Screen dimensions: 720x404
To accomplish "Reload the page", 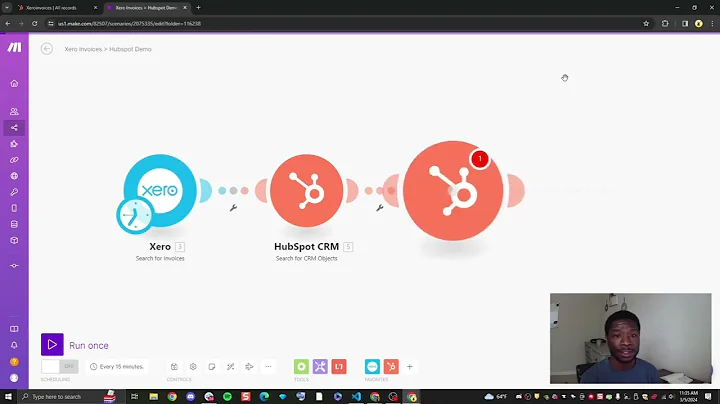I will pyautogui.click(x=34, y=23).
